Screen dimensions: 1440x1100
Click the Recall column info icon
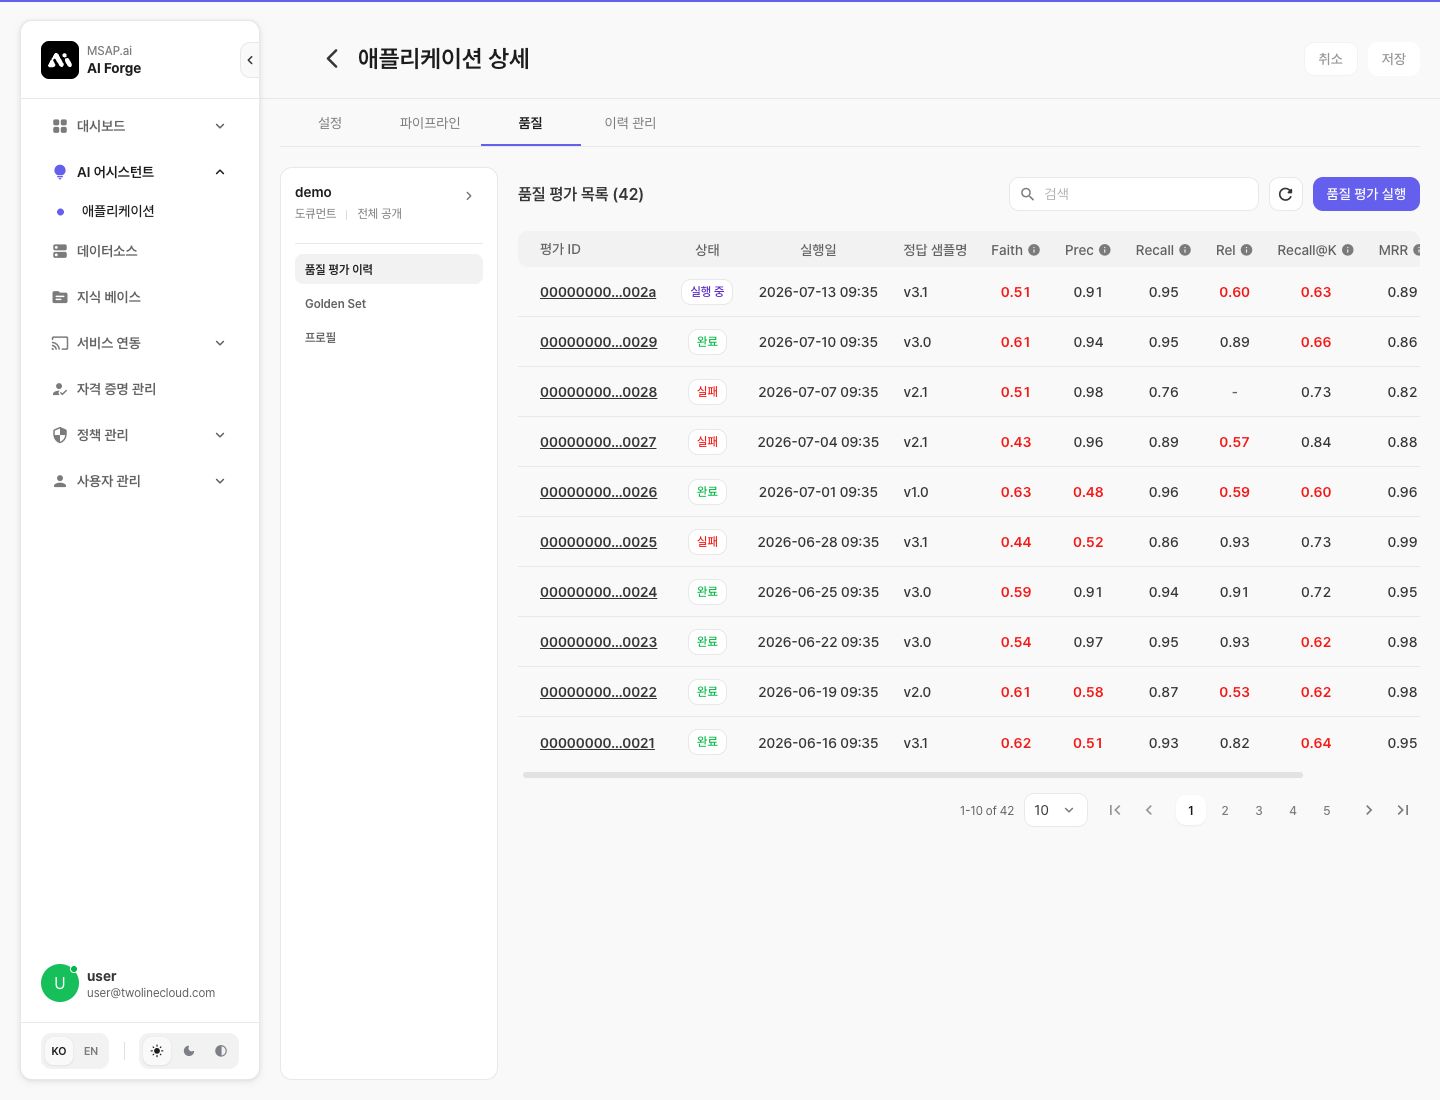click(x=1185, y=250)
